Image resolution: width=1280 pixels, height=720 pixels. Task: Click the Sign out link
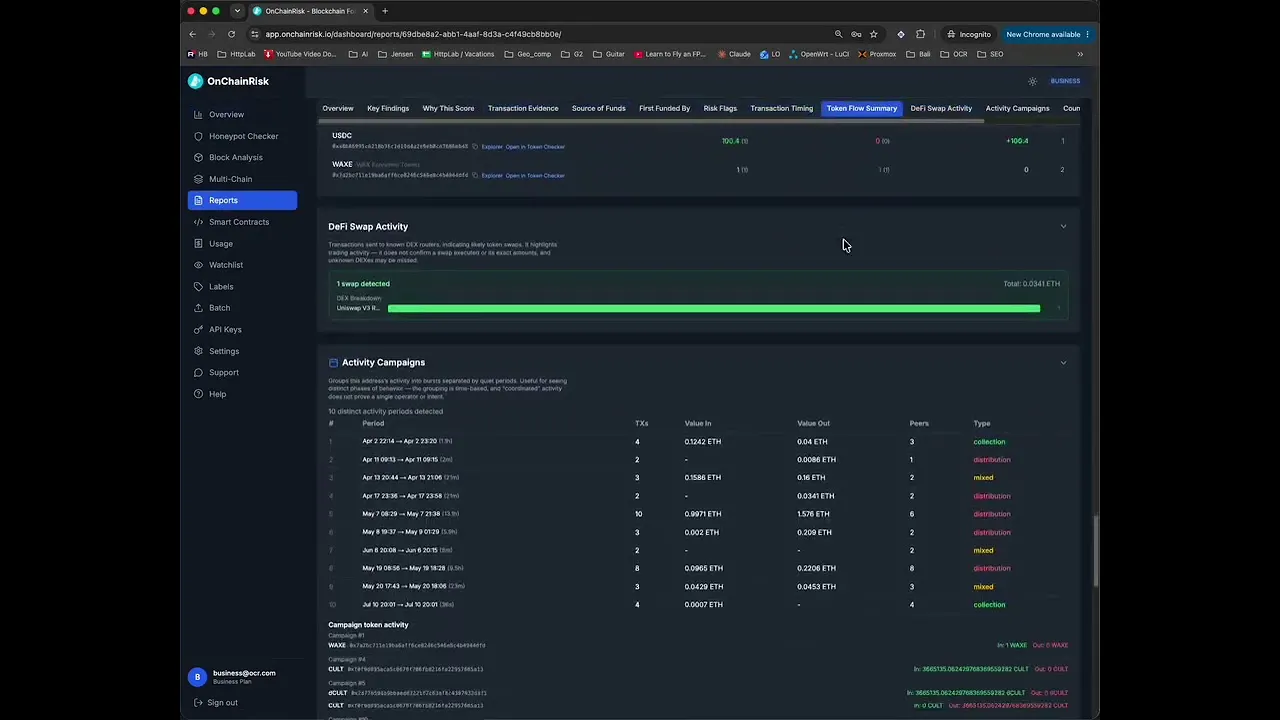click(222, 703)
